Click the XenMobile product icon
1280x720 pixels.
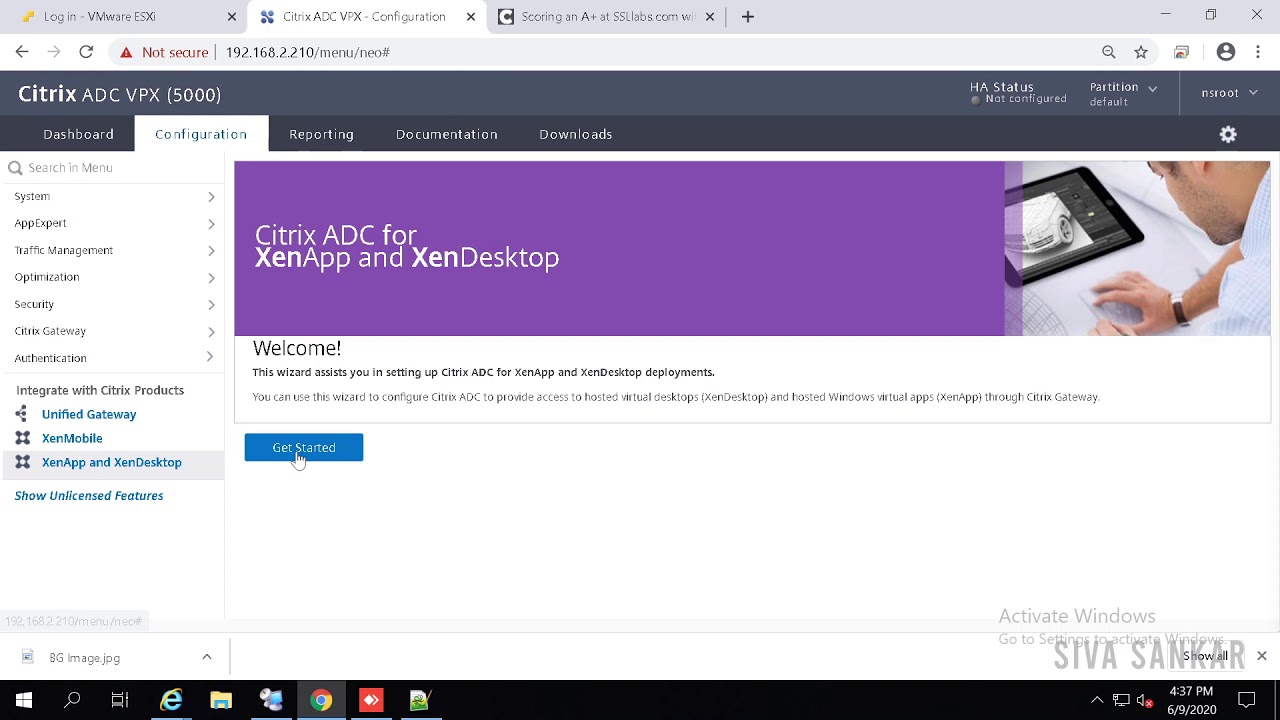22,438
